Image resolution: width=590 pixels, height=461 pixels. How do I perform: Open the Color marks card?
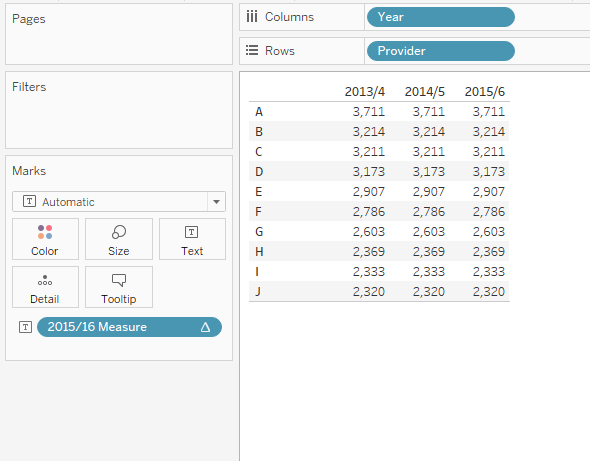pyautogui.click(x=45, y=239)
